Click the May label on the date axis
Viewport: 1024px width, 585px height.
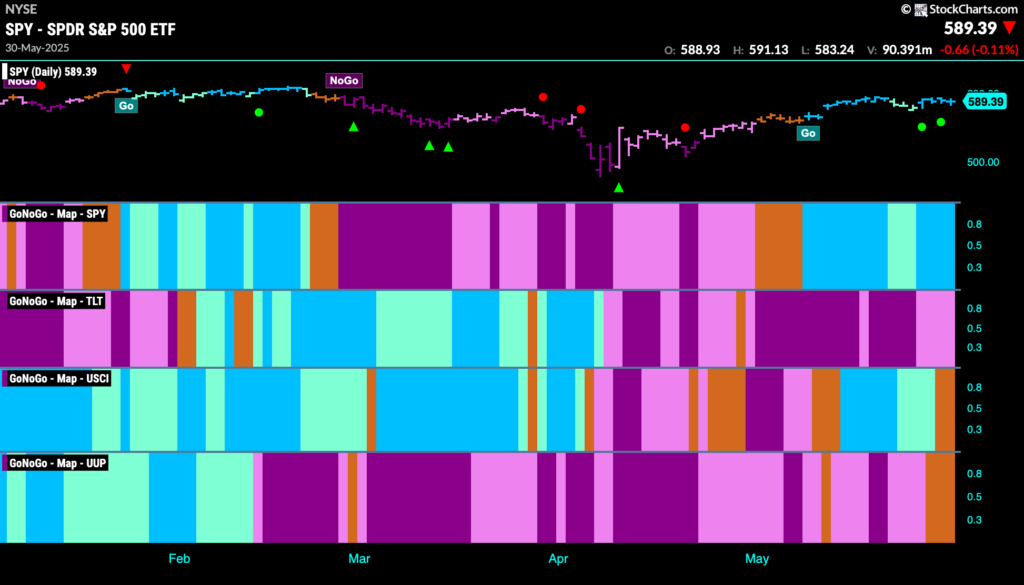click(x=757, y=559)
